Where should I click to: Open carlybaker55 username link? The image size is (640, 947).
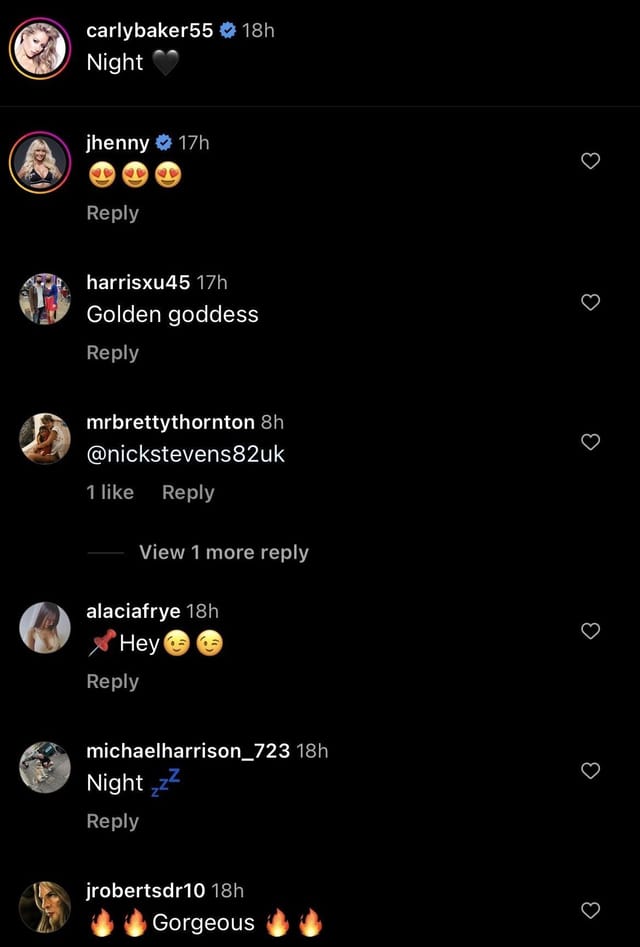(149, 30)
